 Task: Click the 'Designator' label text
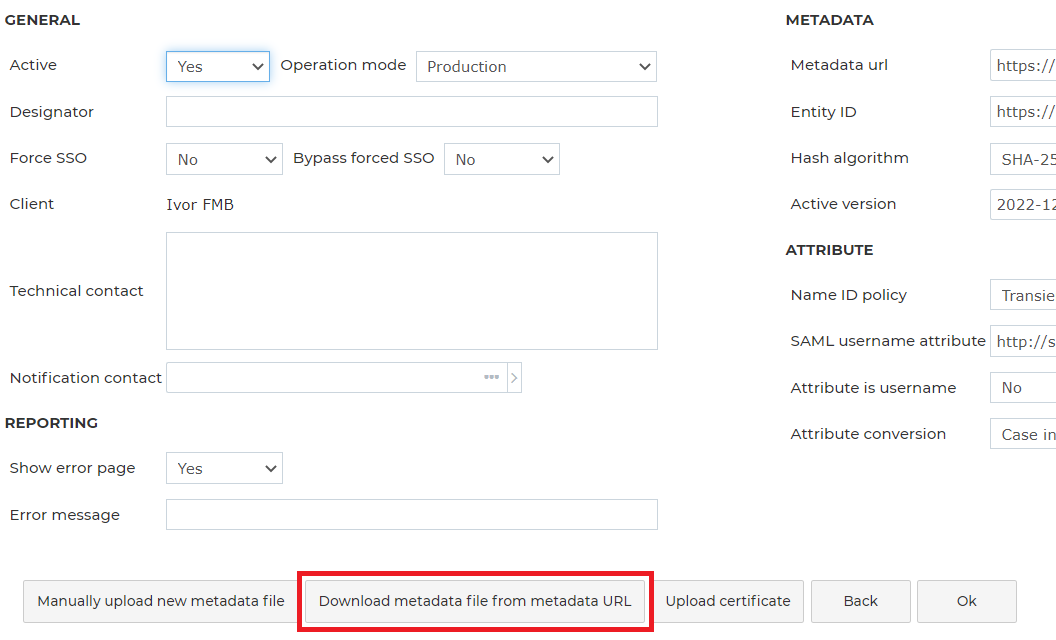(x=52, y=112)
